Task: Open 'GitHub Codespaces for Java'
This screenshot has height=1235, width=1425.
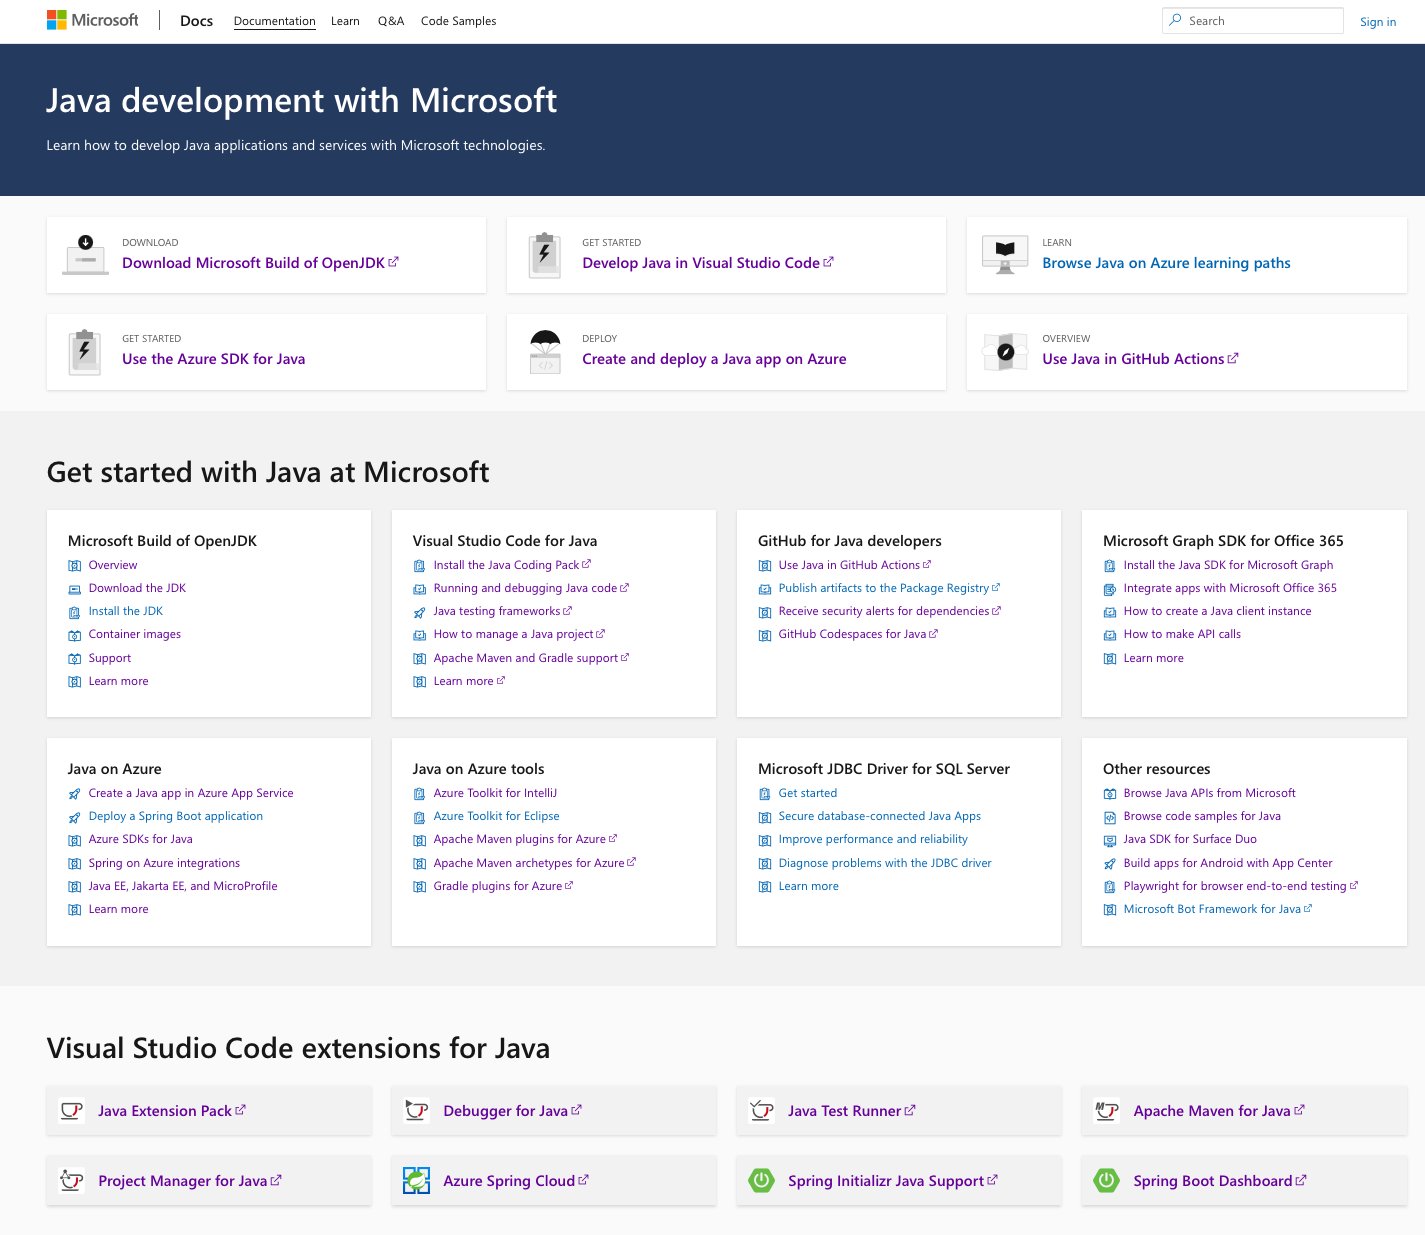Action: click(852, 633)
